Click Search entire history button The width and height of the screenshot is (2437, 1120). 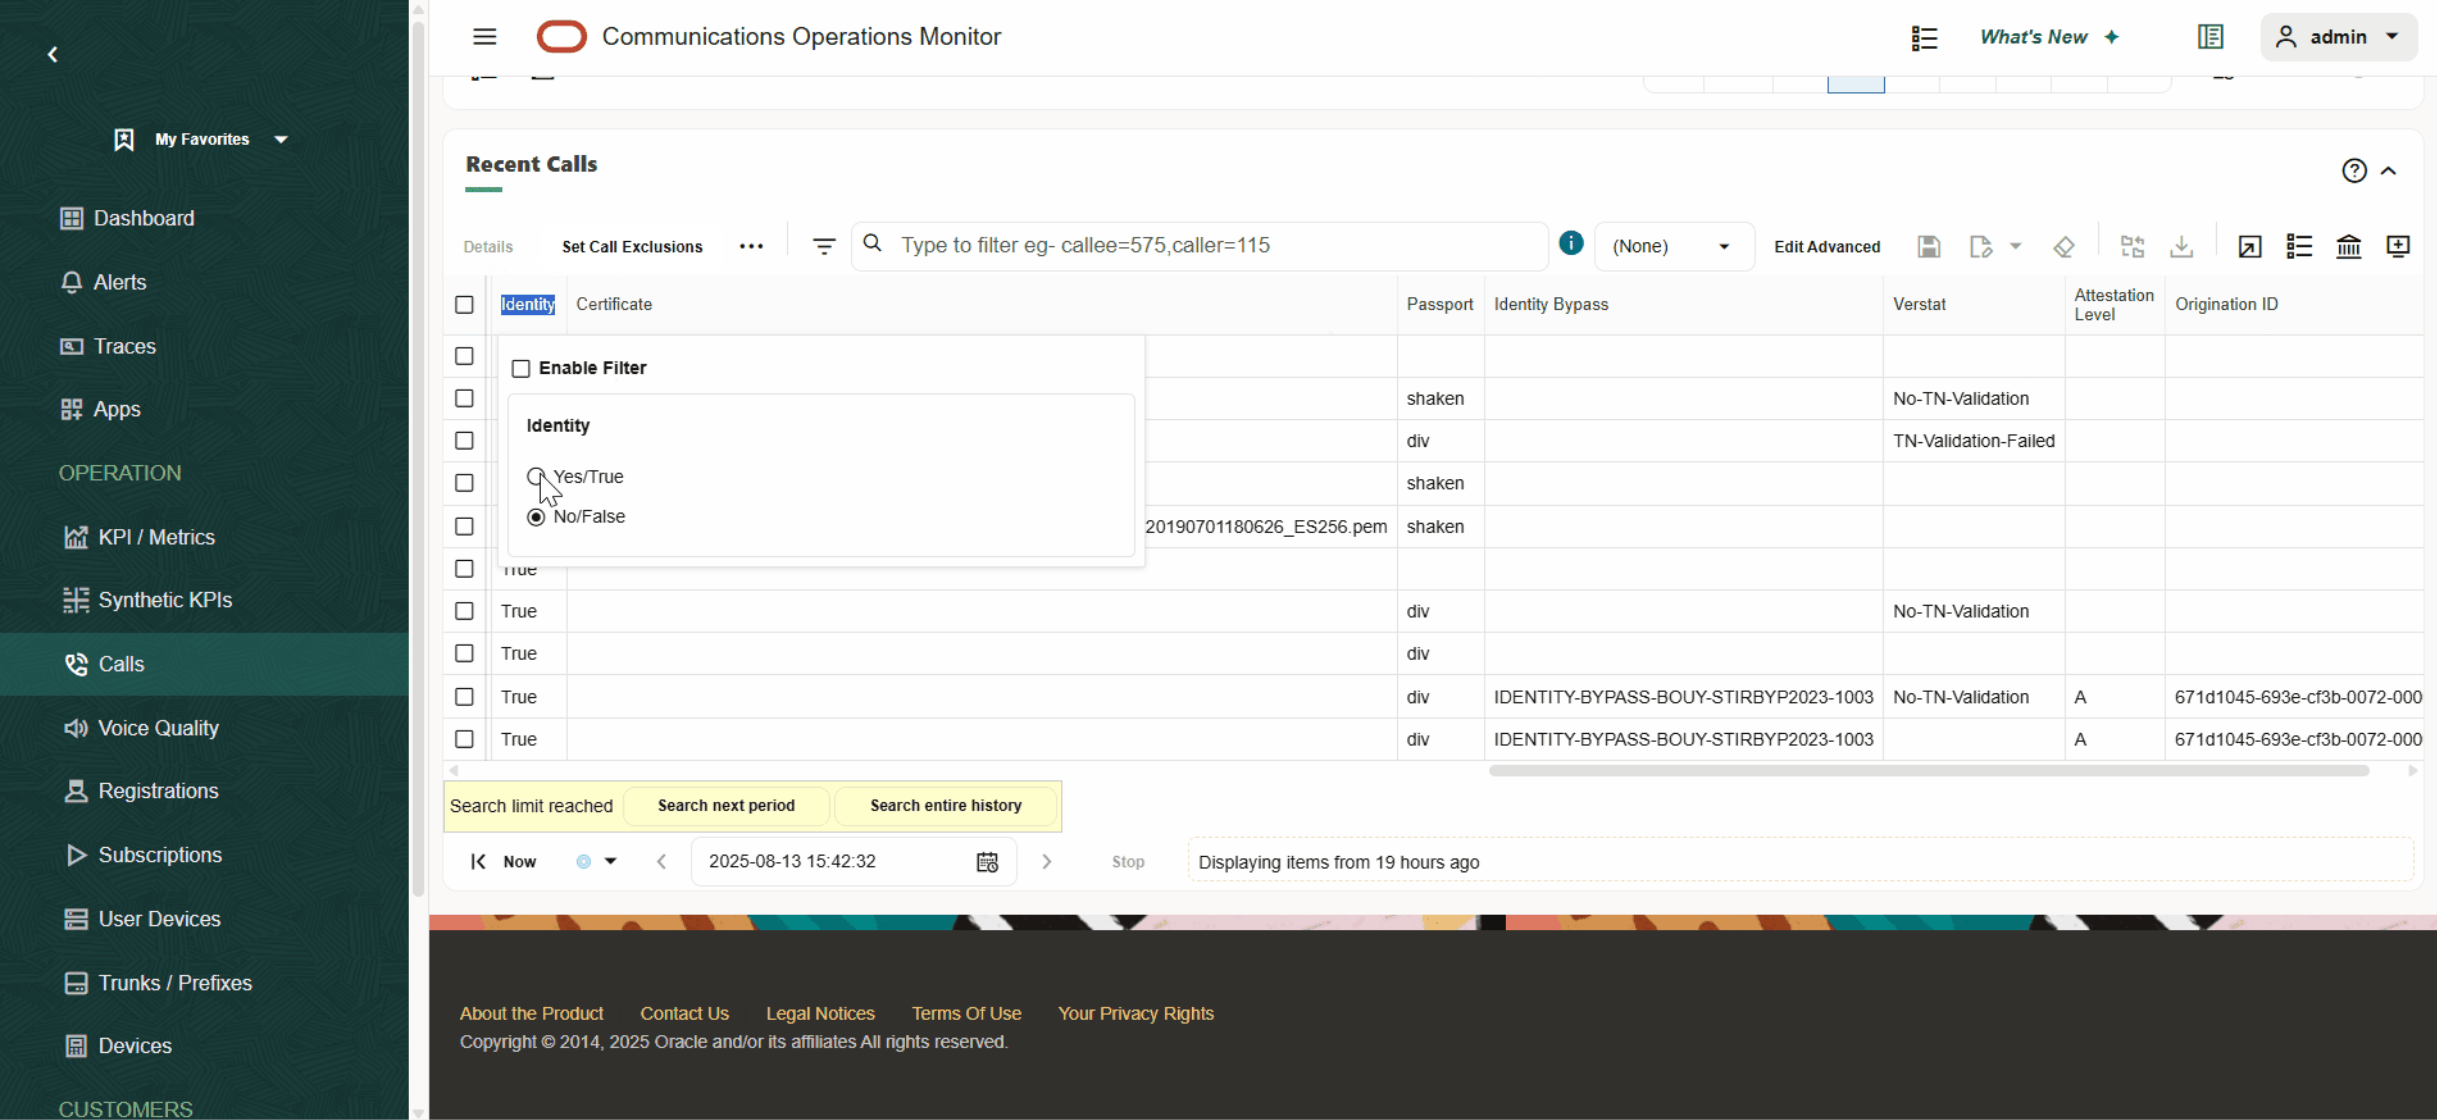pyautogui.click(x=945, y=806)
